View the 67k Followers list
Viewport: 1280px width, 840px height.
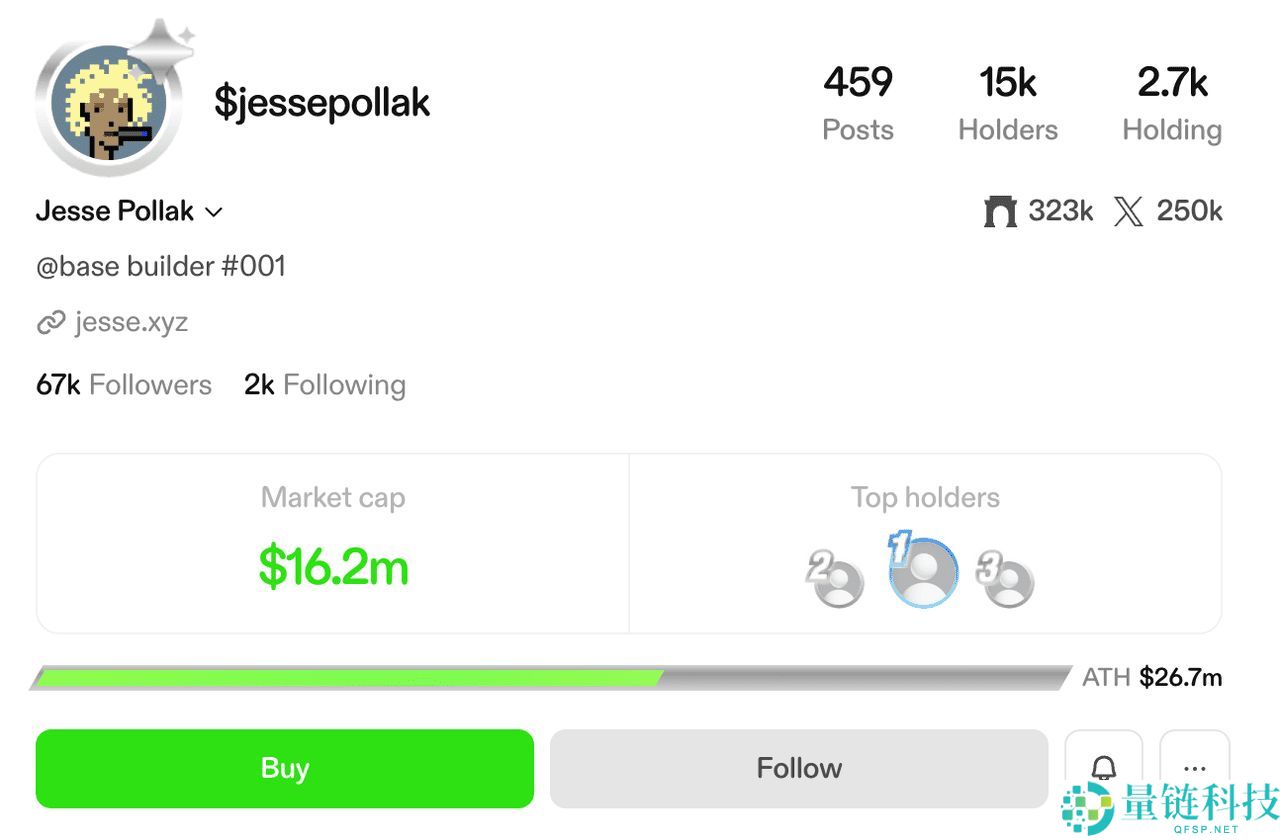tap(123, 384)
